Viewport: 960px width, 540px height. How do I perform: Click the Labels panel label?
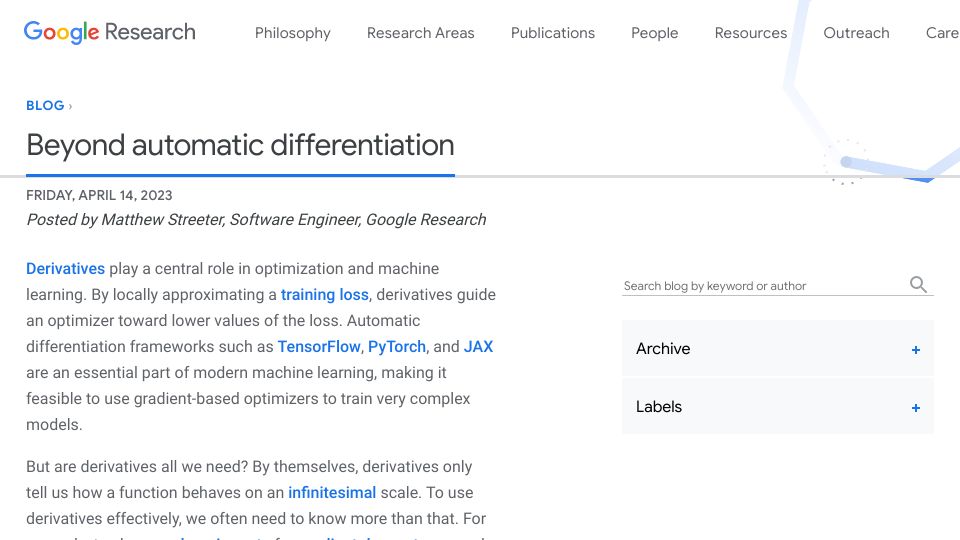point(659,407)
